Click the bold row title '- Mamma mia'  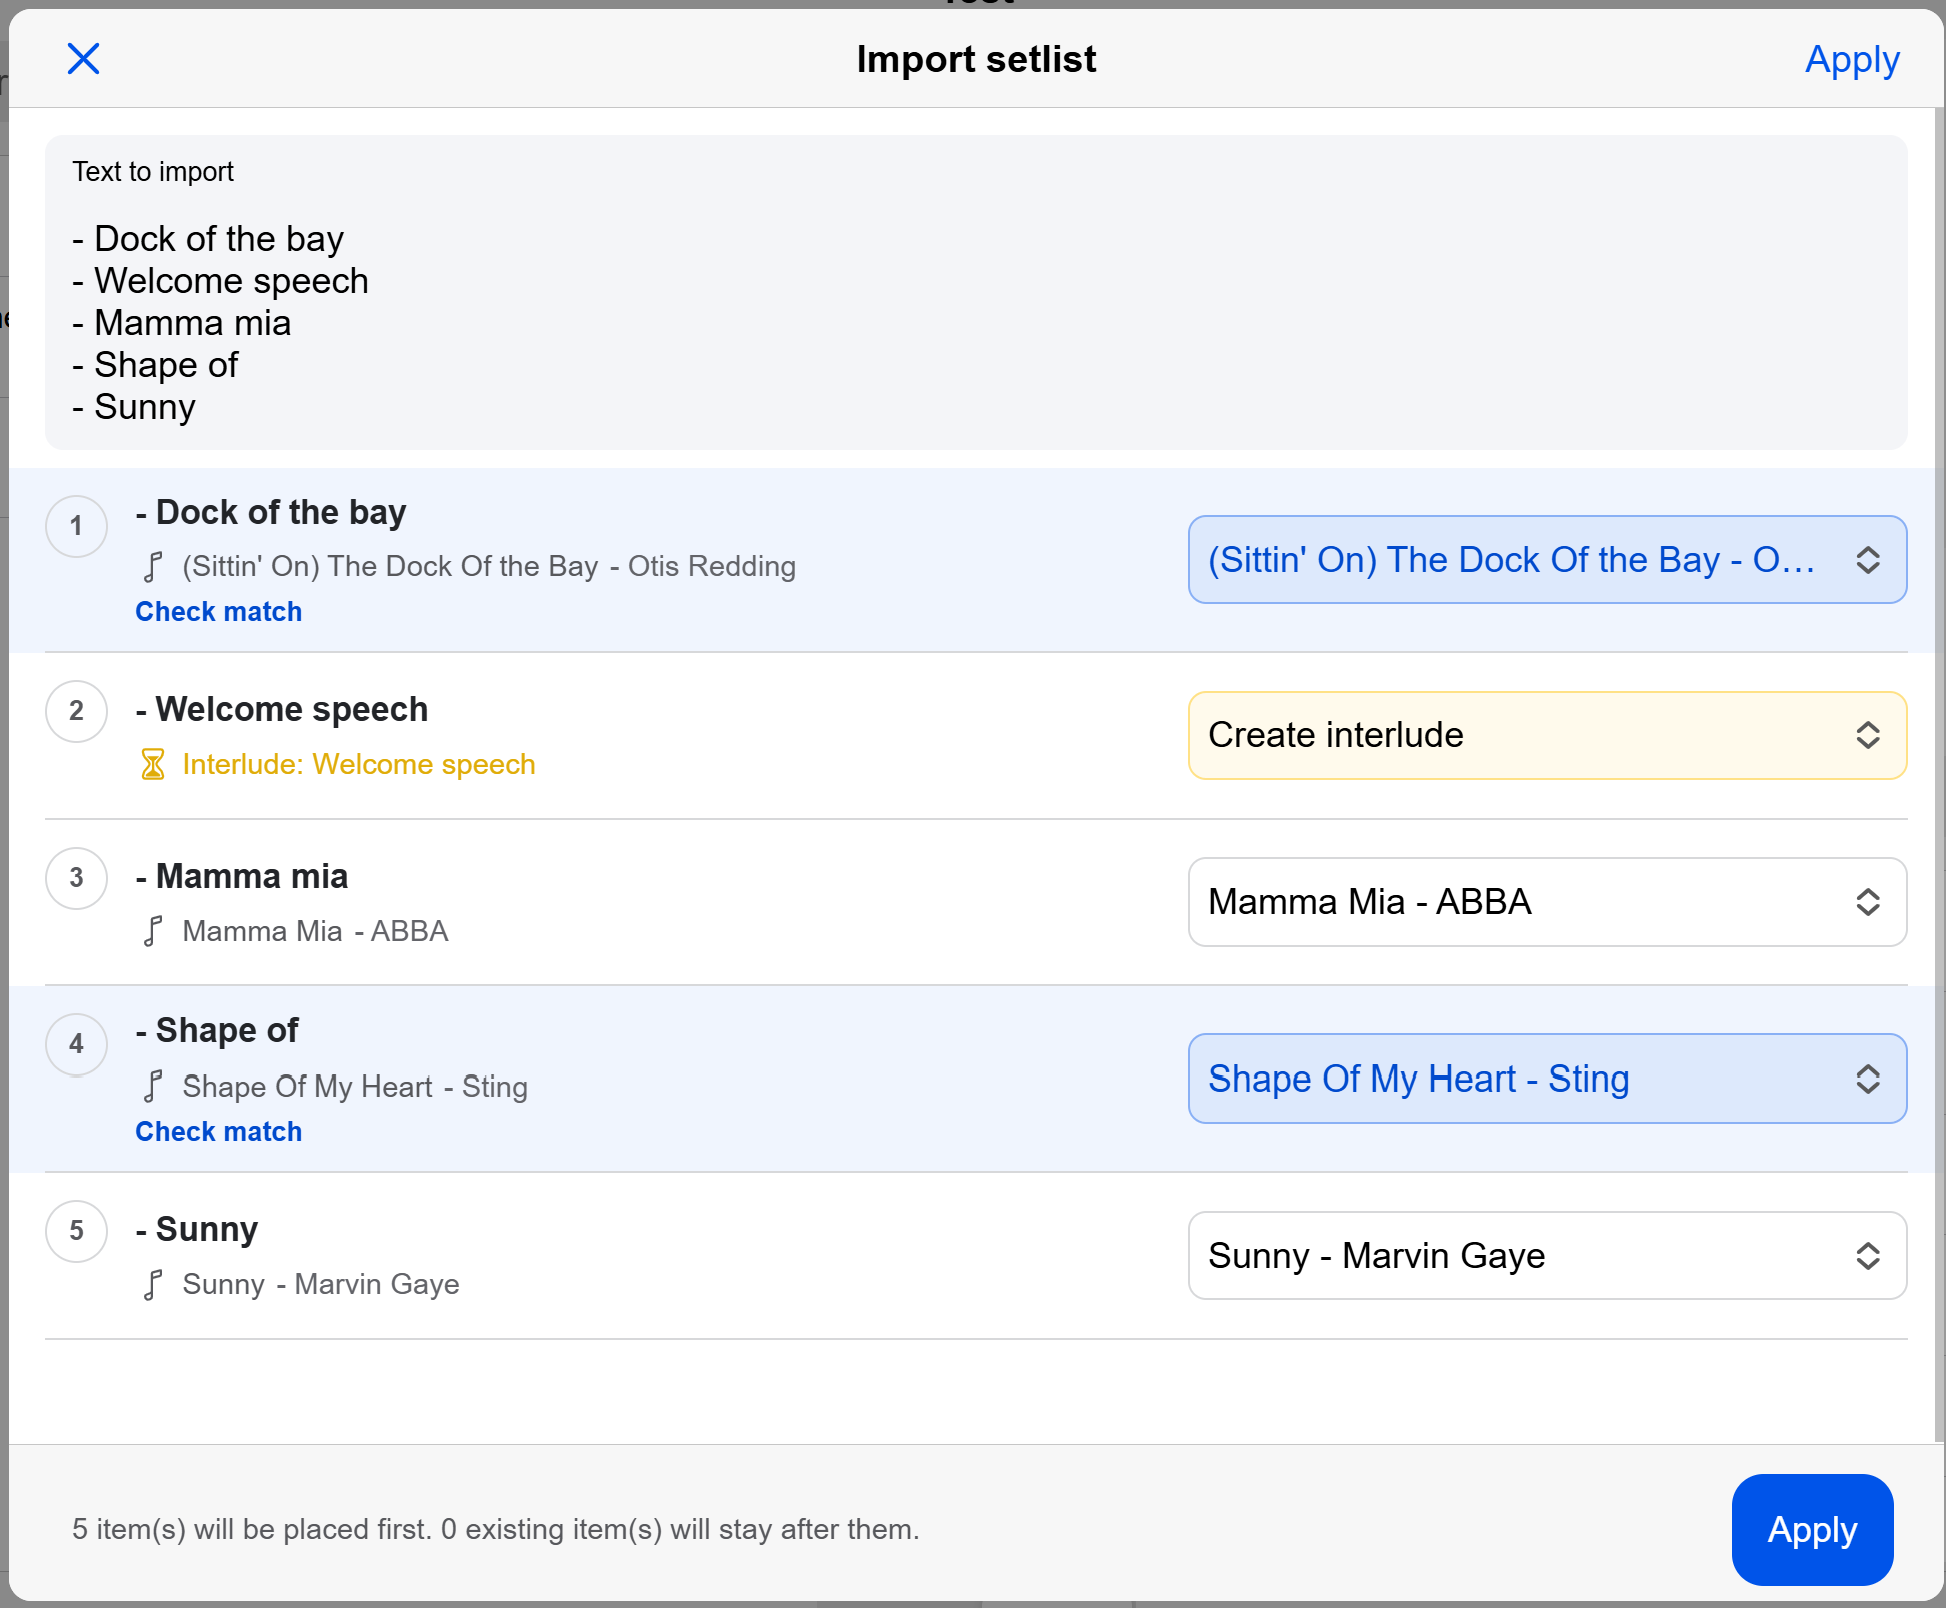[x=242, y=876]
